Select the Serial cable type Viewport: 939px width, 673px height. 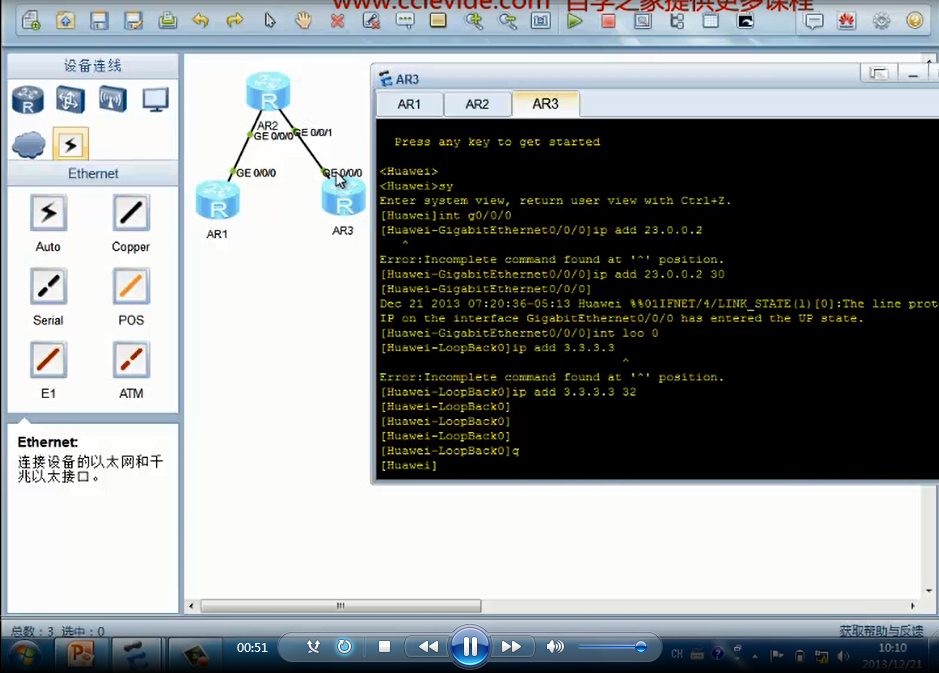(48, 286)
